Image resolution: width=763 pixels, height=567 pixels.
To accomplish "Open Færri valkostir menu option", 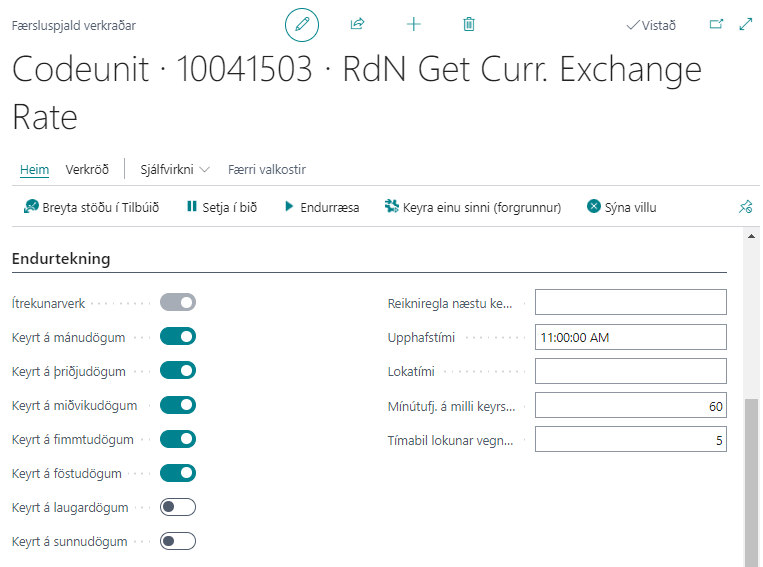I will (267, 169).
